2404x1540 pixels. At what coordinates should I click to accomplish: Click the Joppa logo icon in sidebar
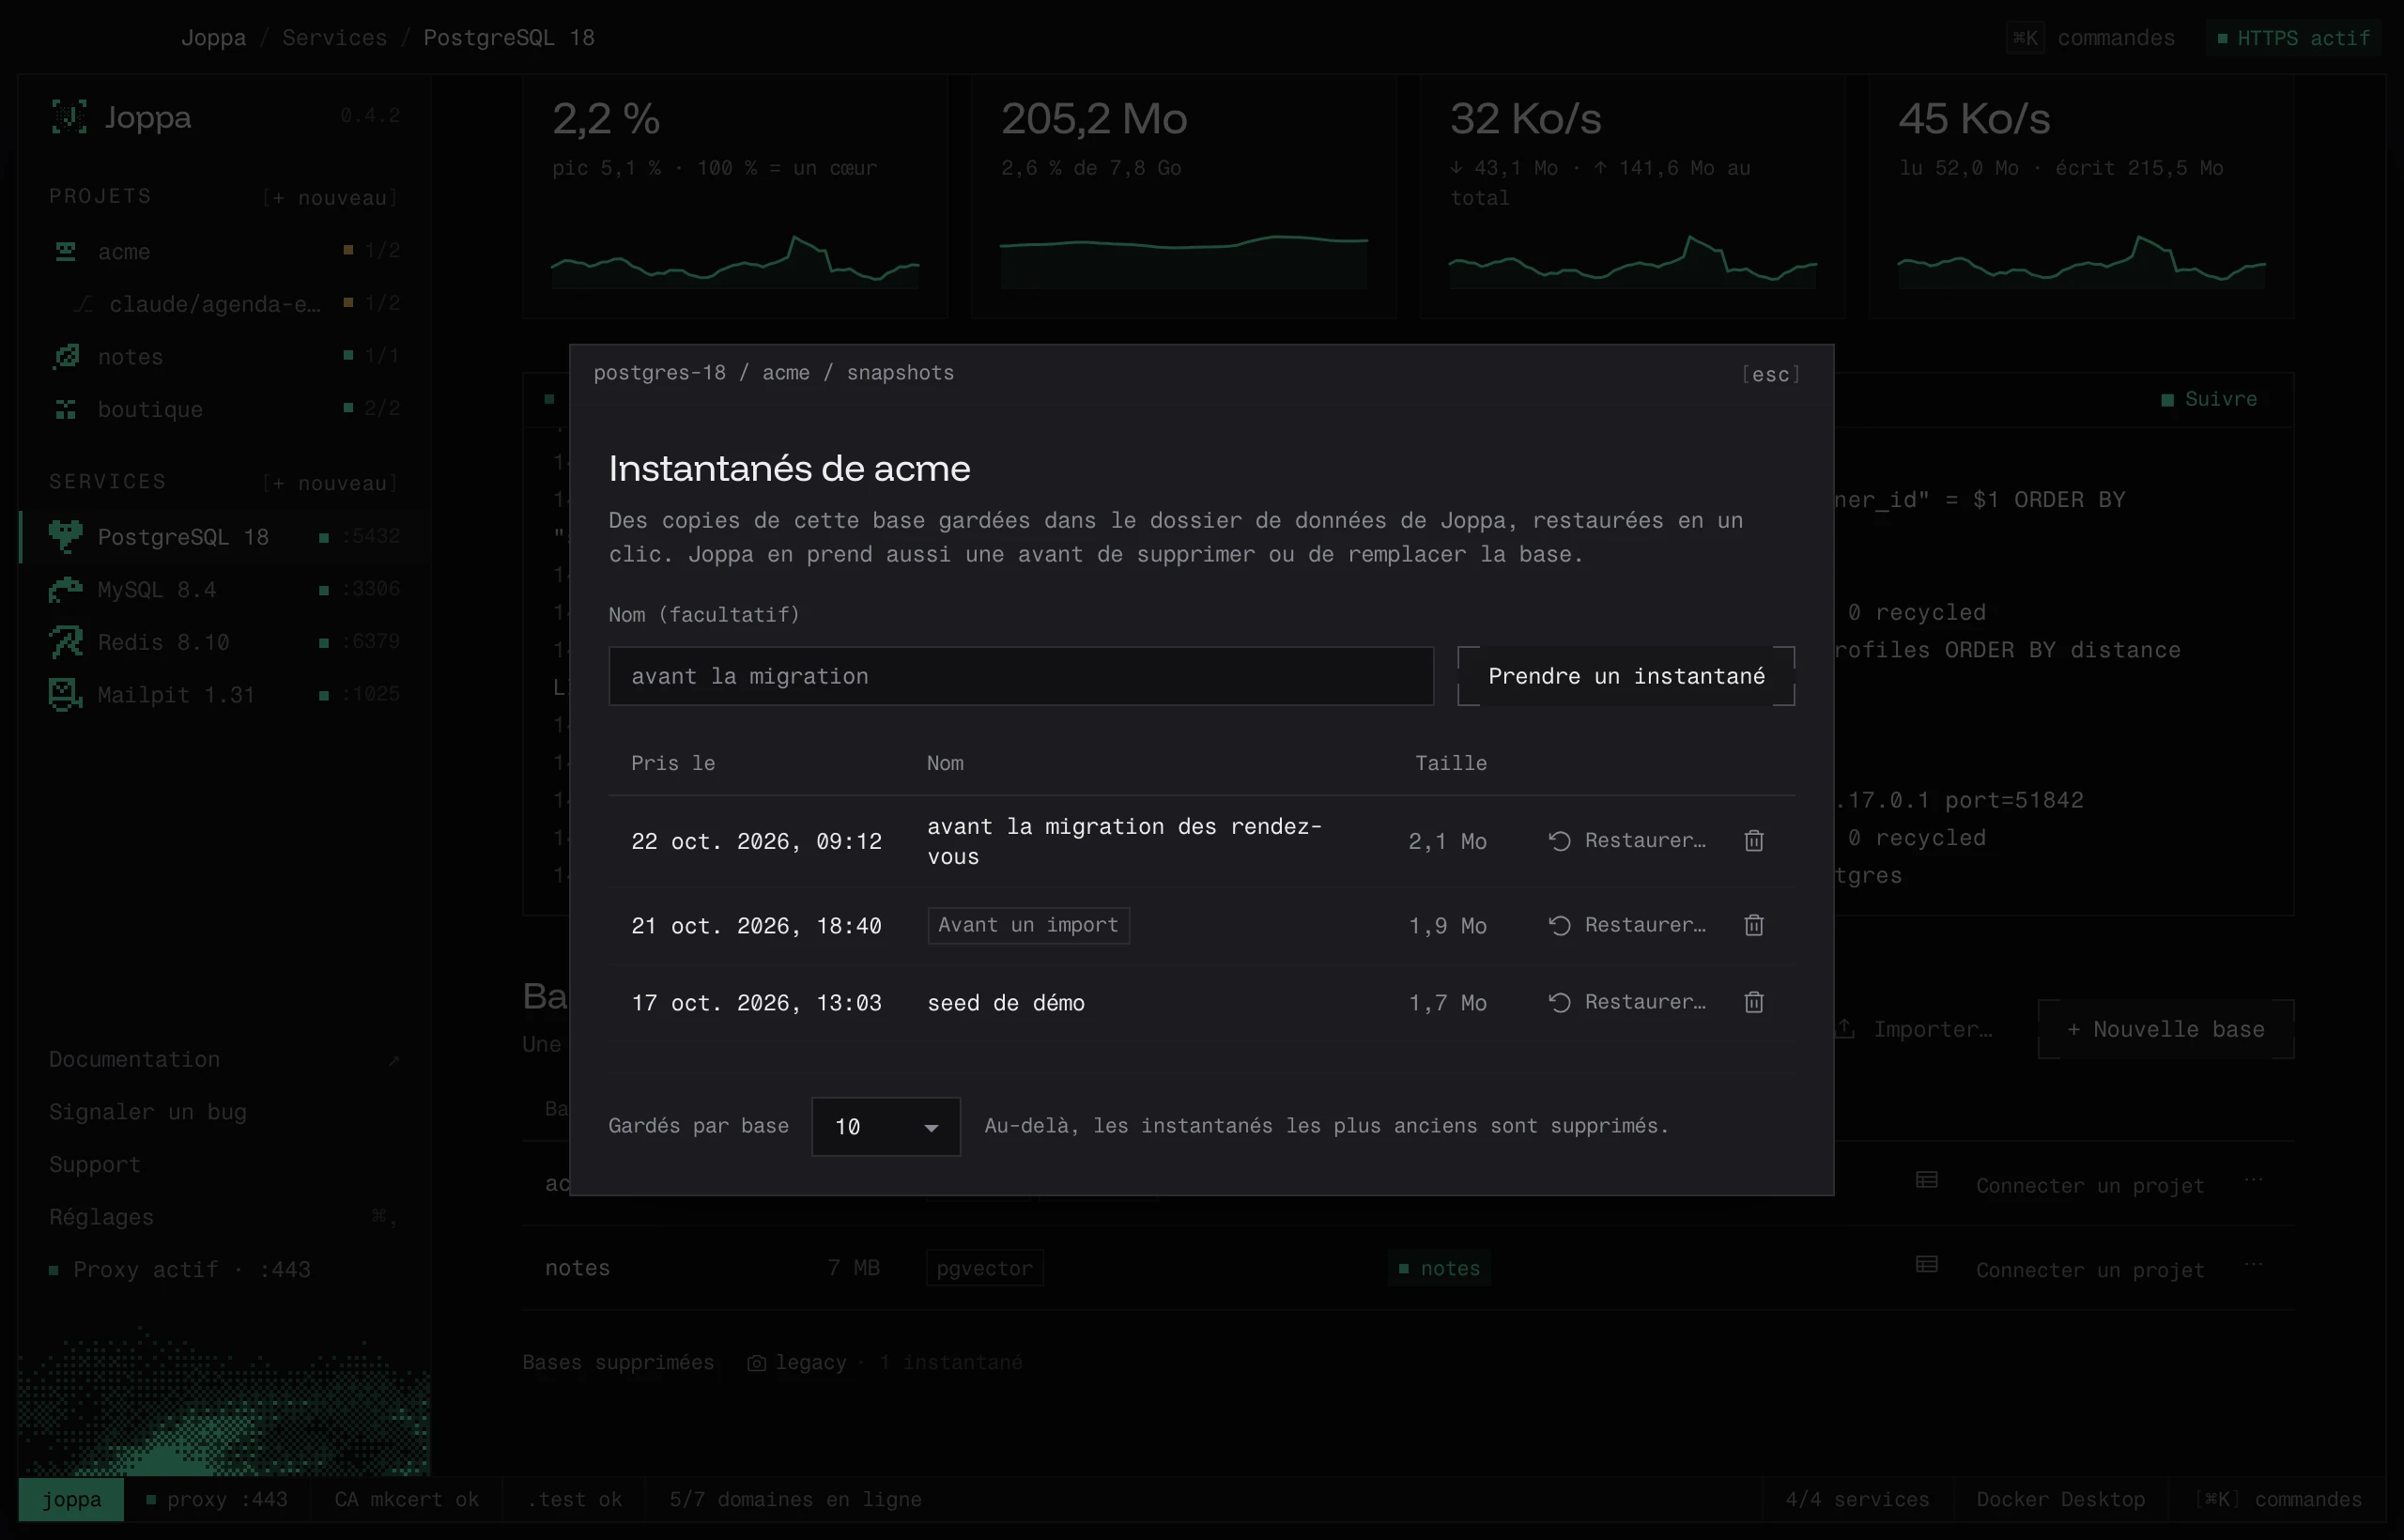[x=69, y=117]
